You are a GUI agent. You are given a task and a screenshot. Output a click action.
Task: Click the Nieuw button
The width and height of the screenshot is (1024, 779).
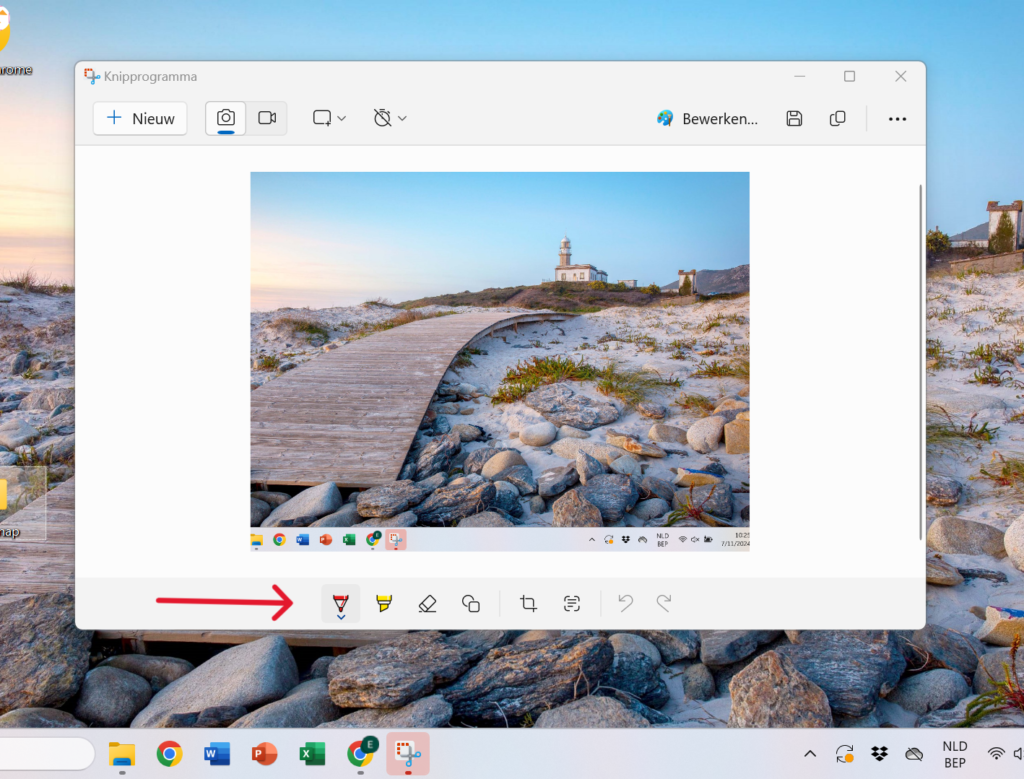click(140, 118)
